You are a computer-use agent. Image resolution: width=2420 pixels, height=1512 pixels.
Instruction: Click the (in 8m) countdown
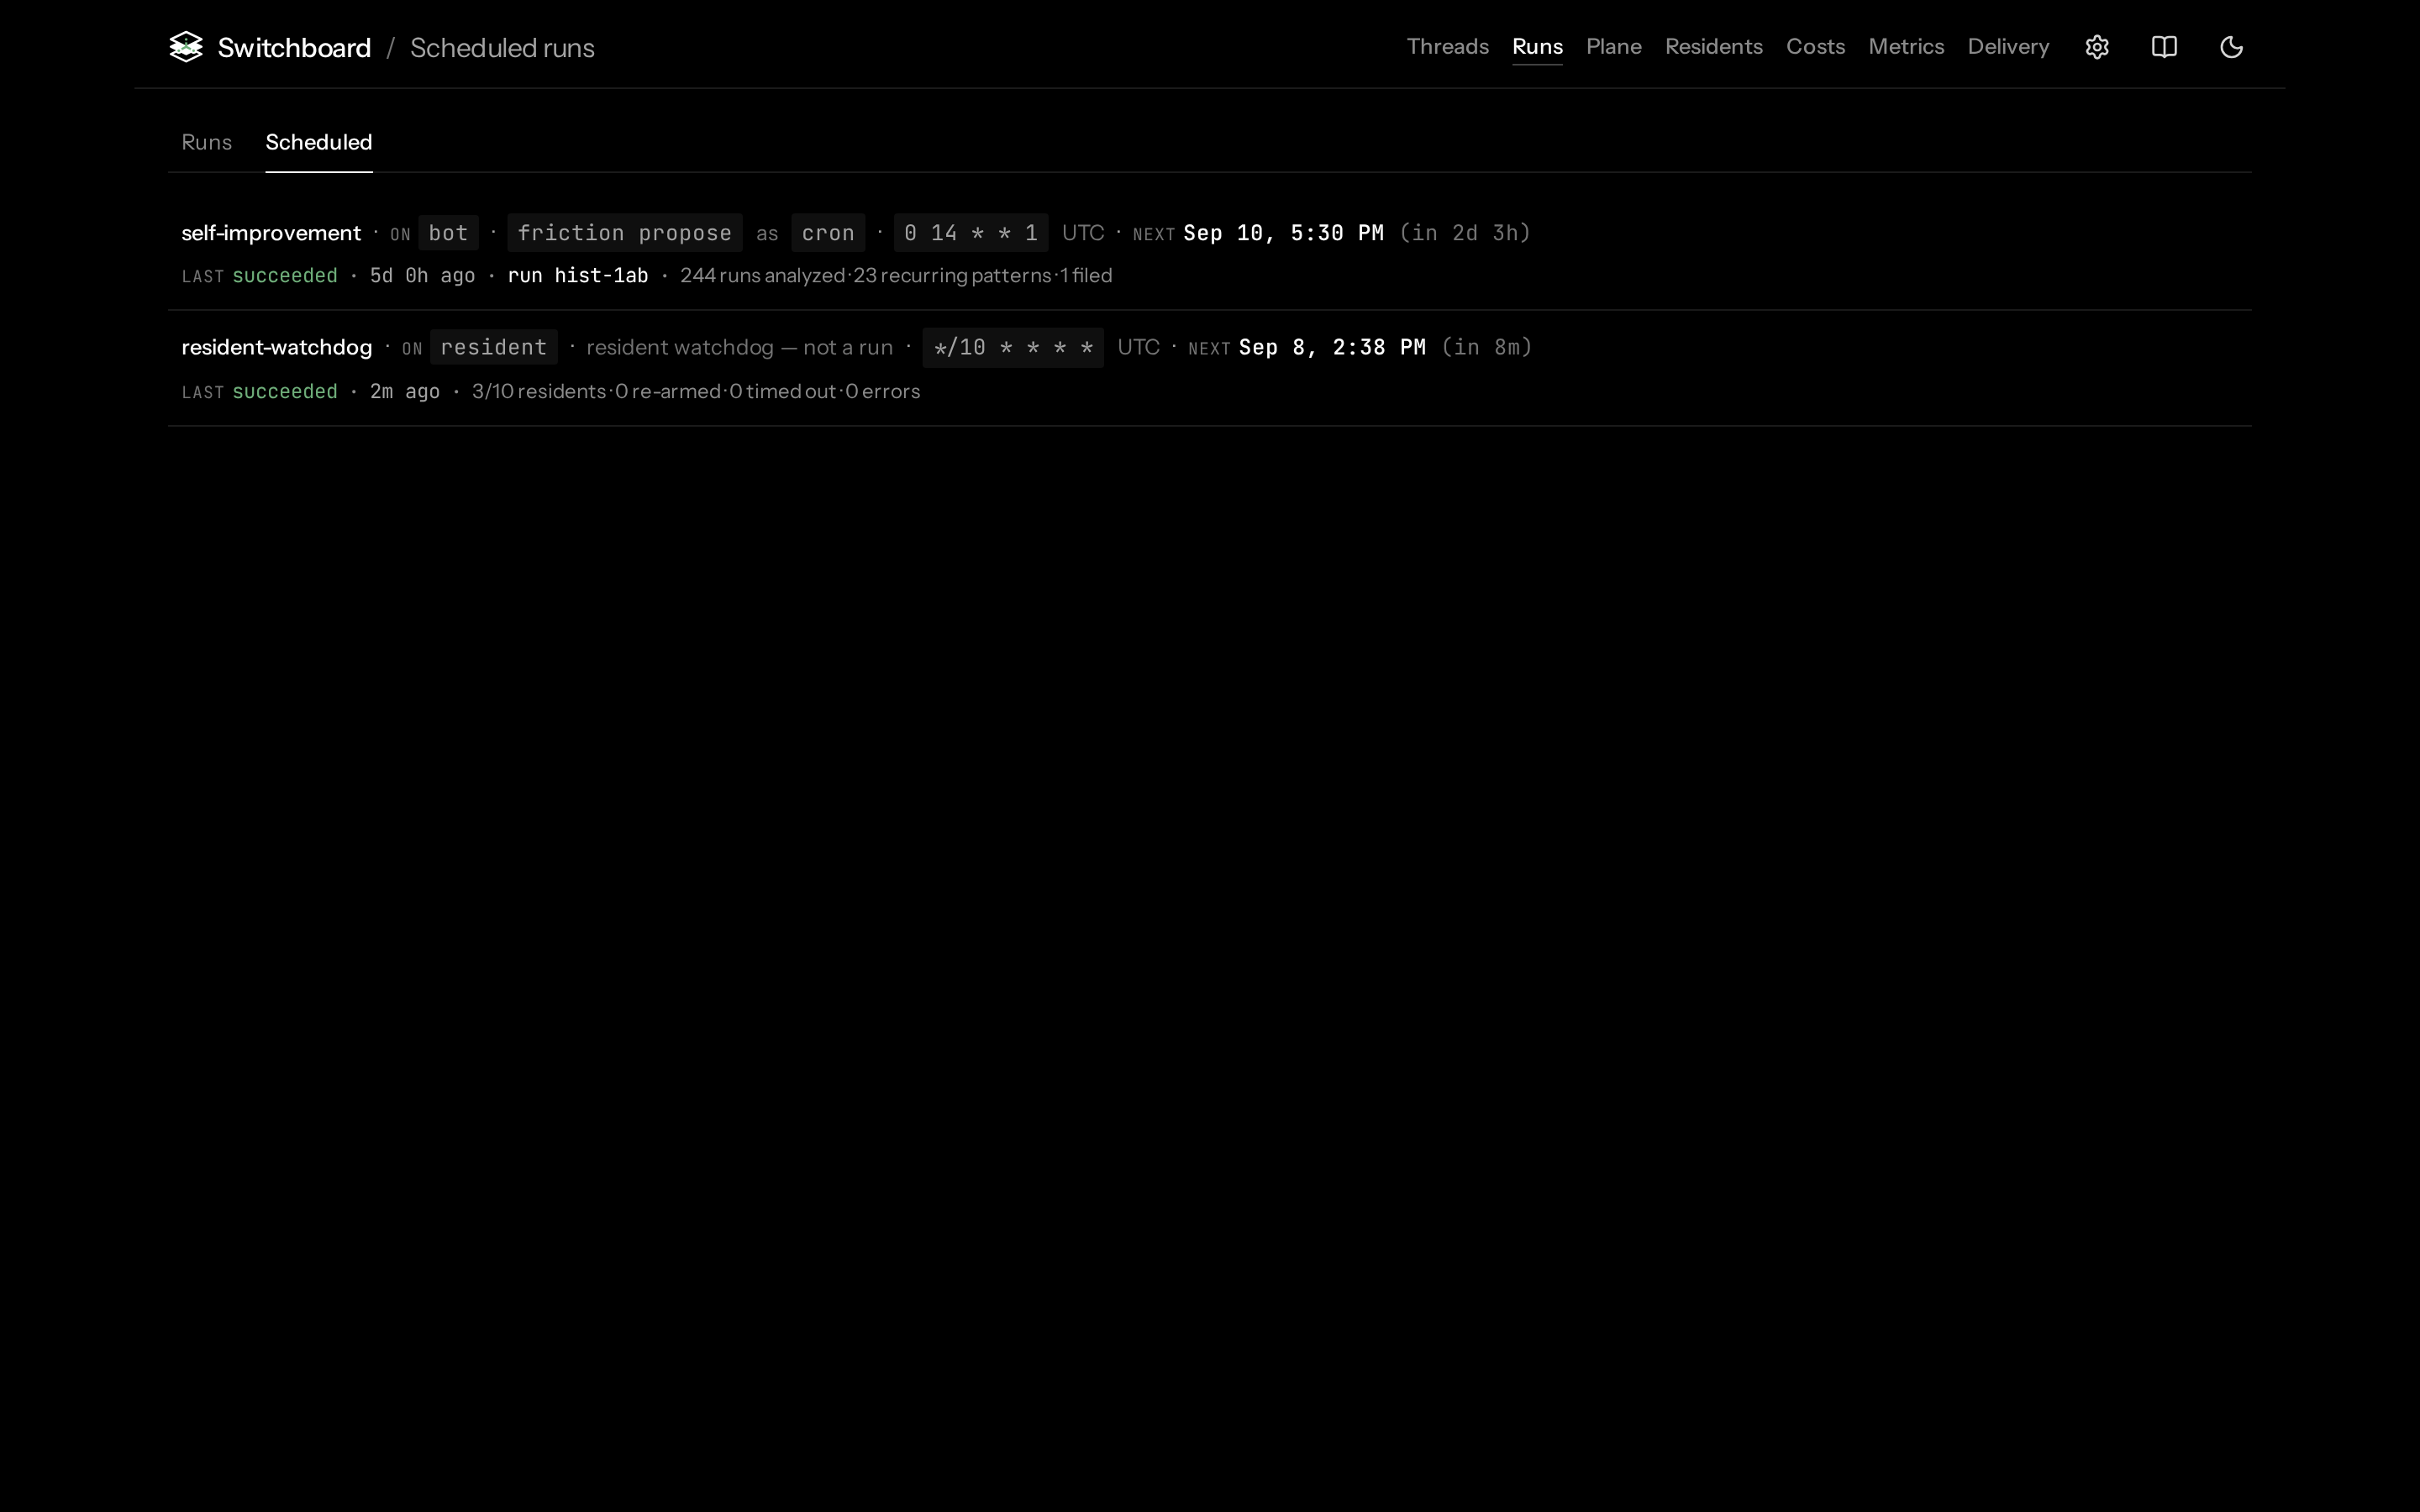tap(1487, 347)
